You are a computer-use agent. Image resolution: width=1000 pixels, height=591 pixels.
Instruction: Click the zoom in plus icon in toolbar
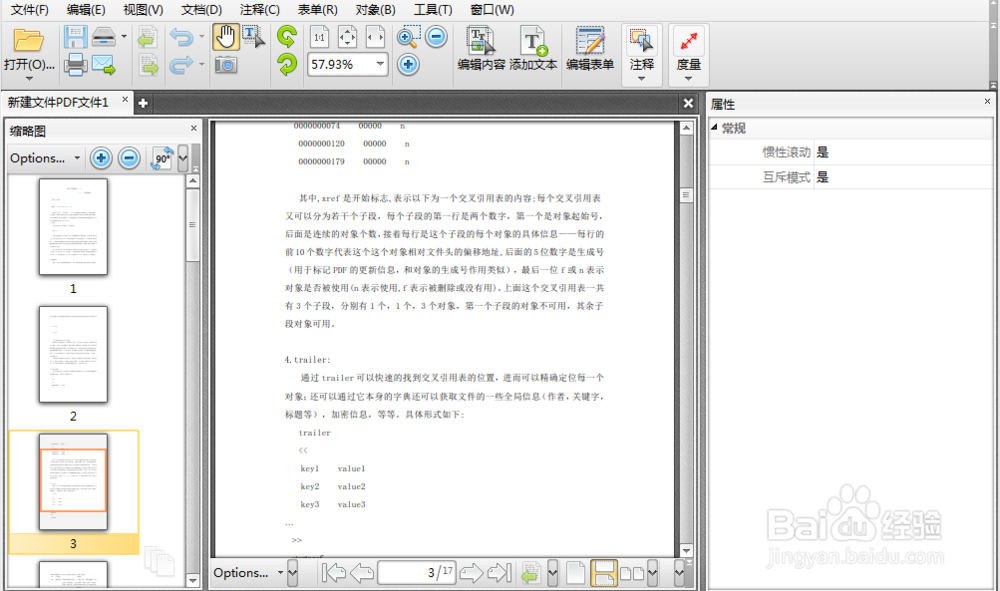pos(408,64)
